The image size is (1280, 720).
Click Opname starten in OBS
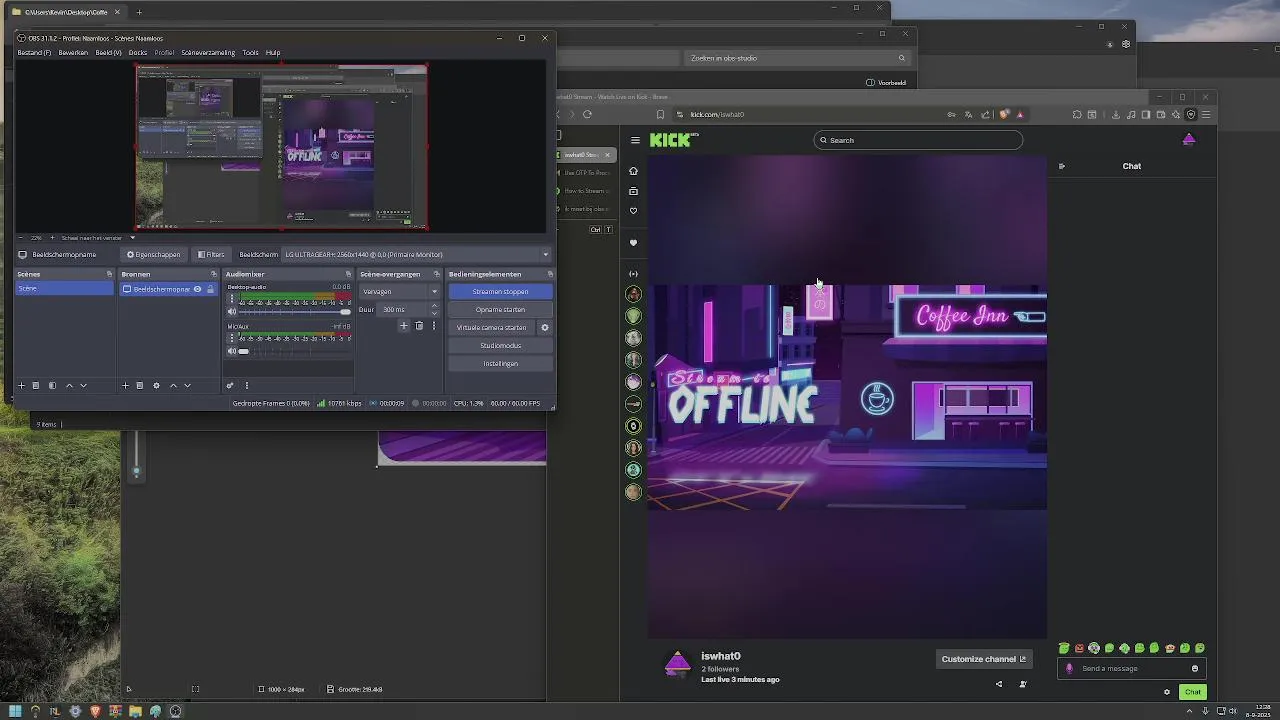point(500,309)
